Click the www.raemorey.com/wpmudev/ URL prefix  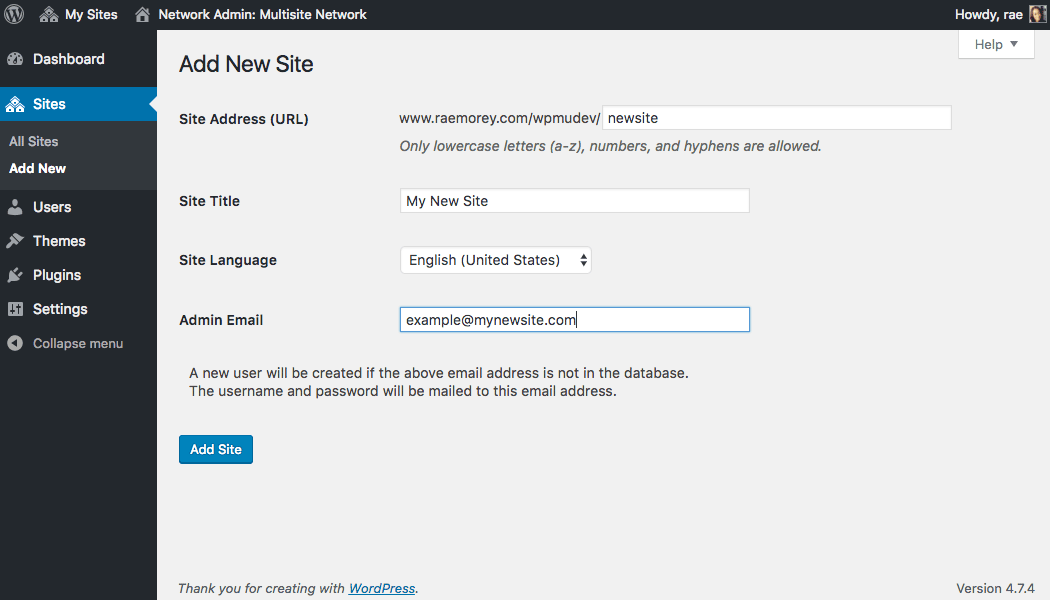[x=500, y=118]
